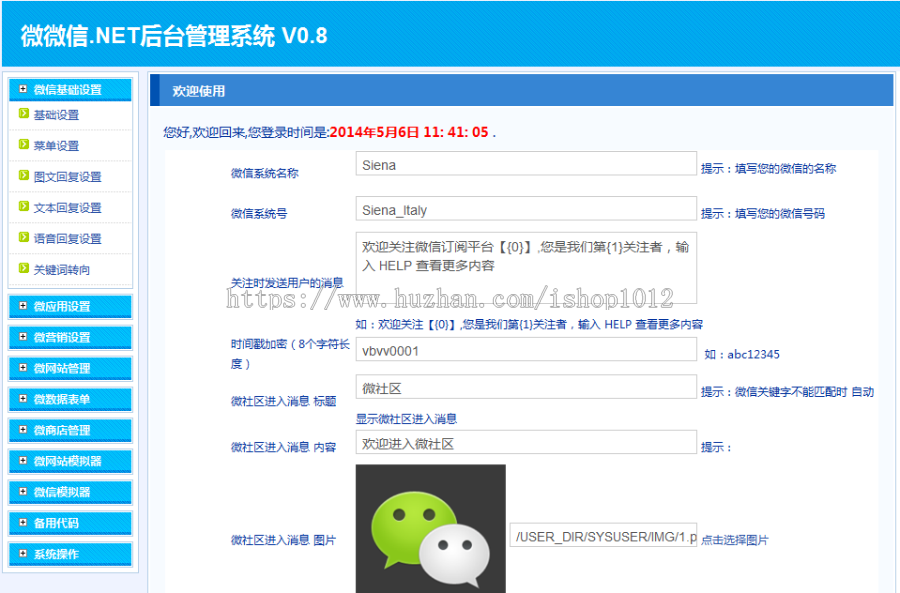Expand the 微网站管理 section

[x=66, y=368]
